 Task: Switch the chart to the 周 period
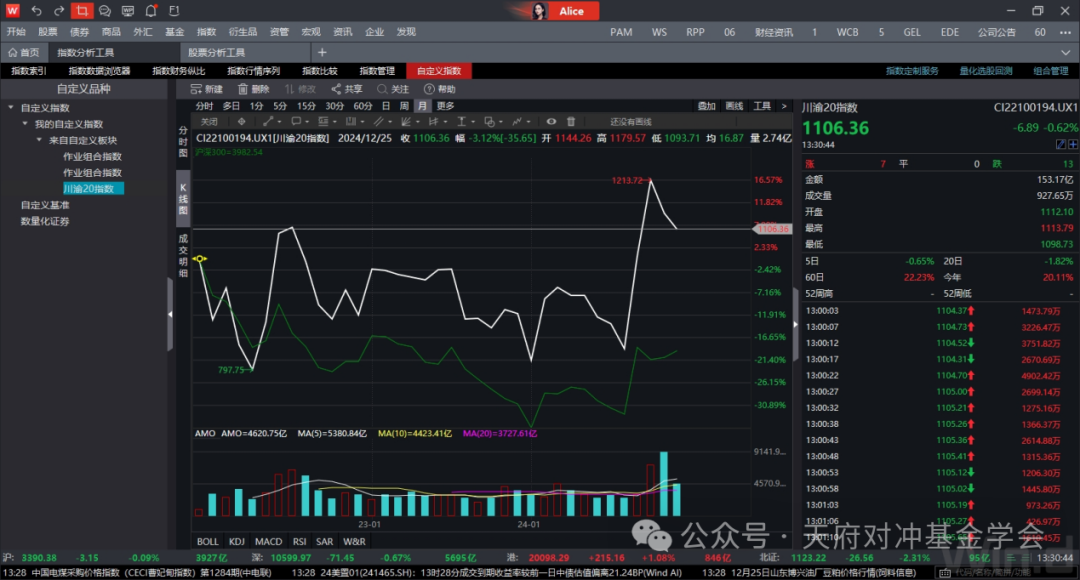point(404,106)
